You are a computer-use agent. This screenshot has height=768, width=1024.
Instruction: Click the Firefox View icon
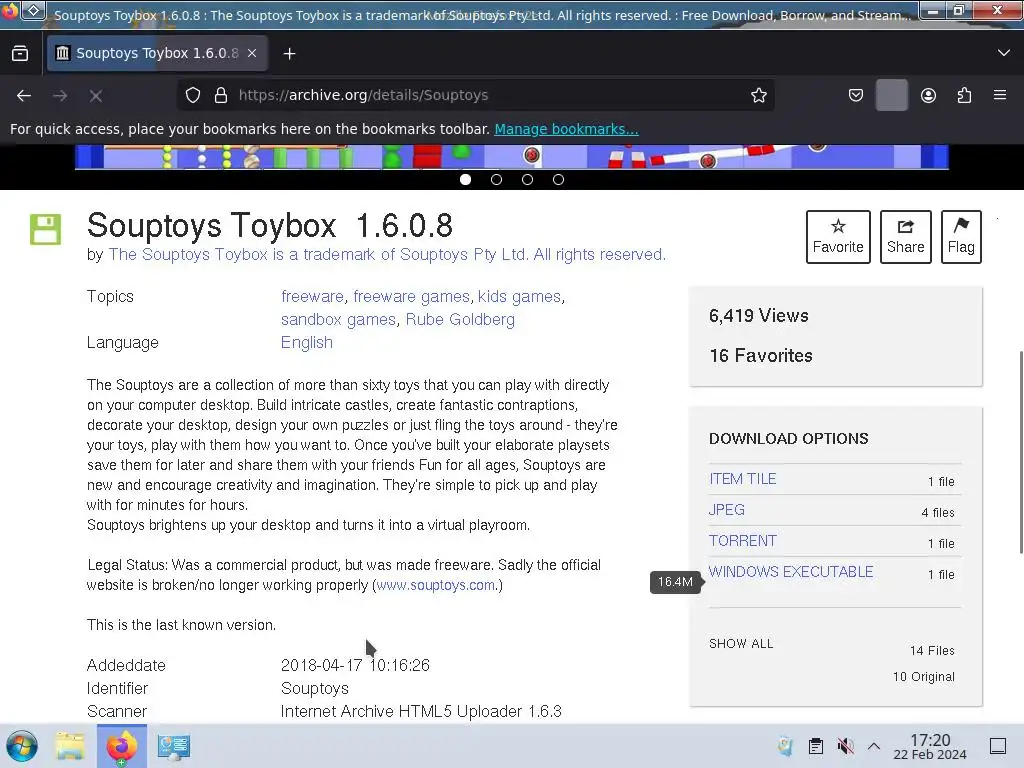(20, 54)
